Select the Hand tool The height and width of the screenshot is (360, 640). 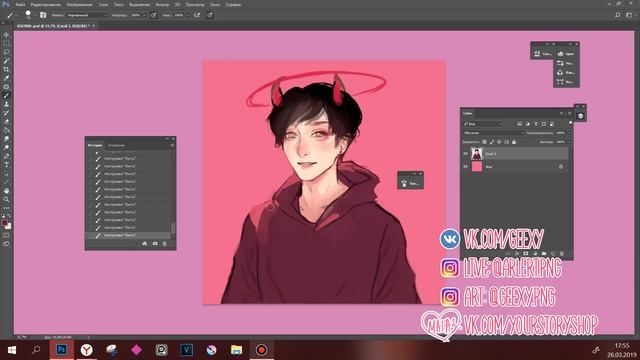[x=6, y=191]
